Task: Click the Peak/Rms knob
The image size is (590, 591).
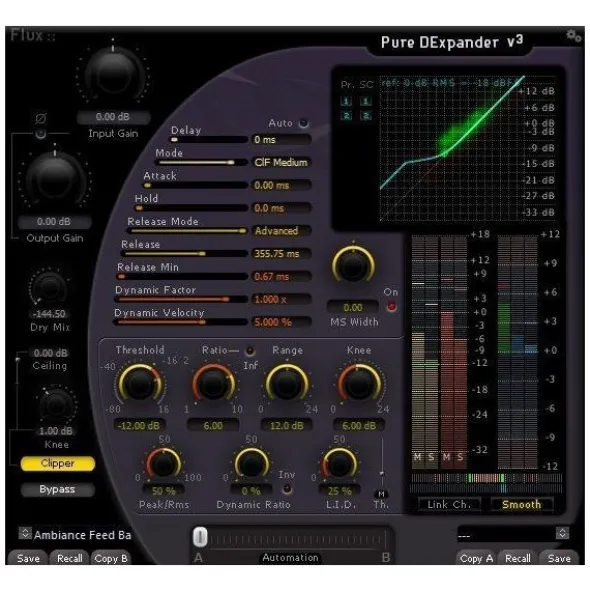Action: point(163,464)
